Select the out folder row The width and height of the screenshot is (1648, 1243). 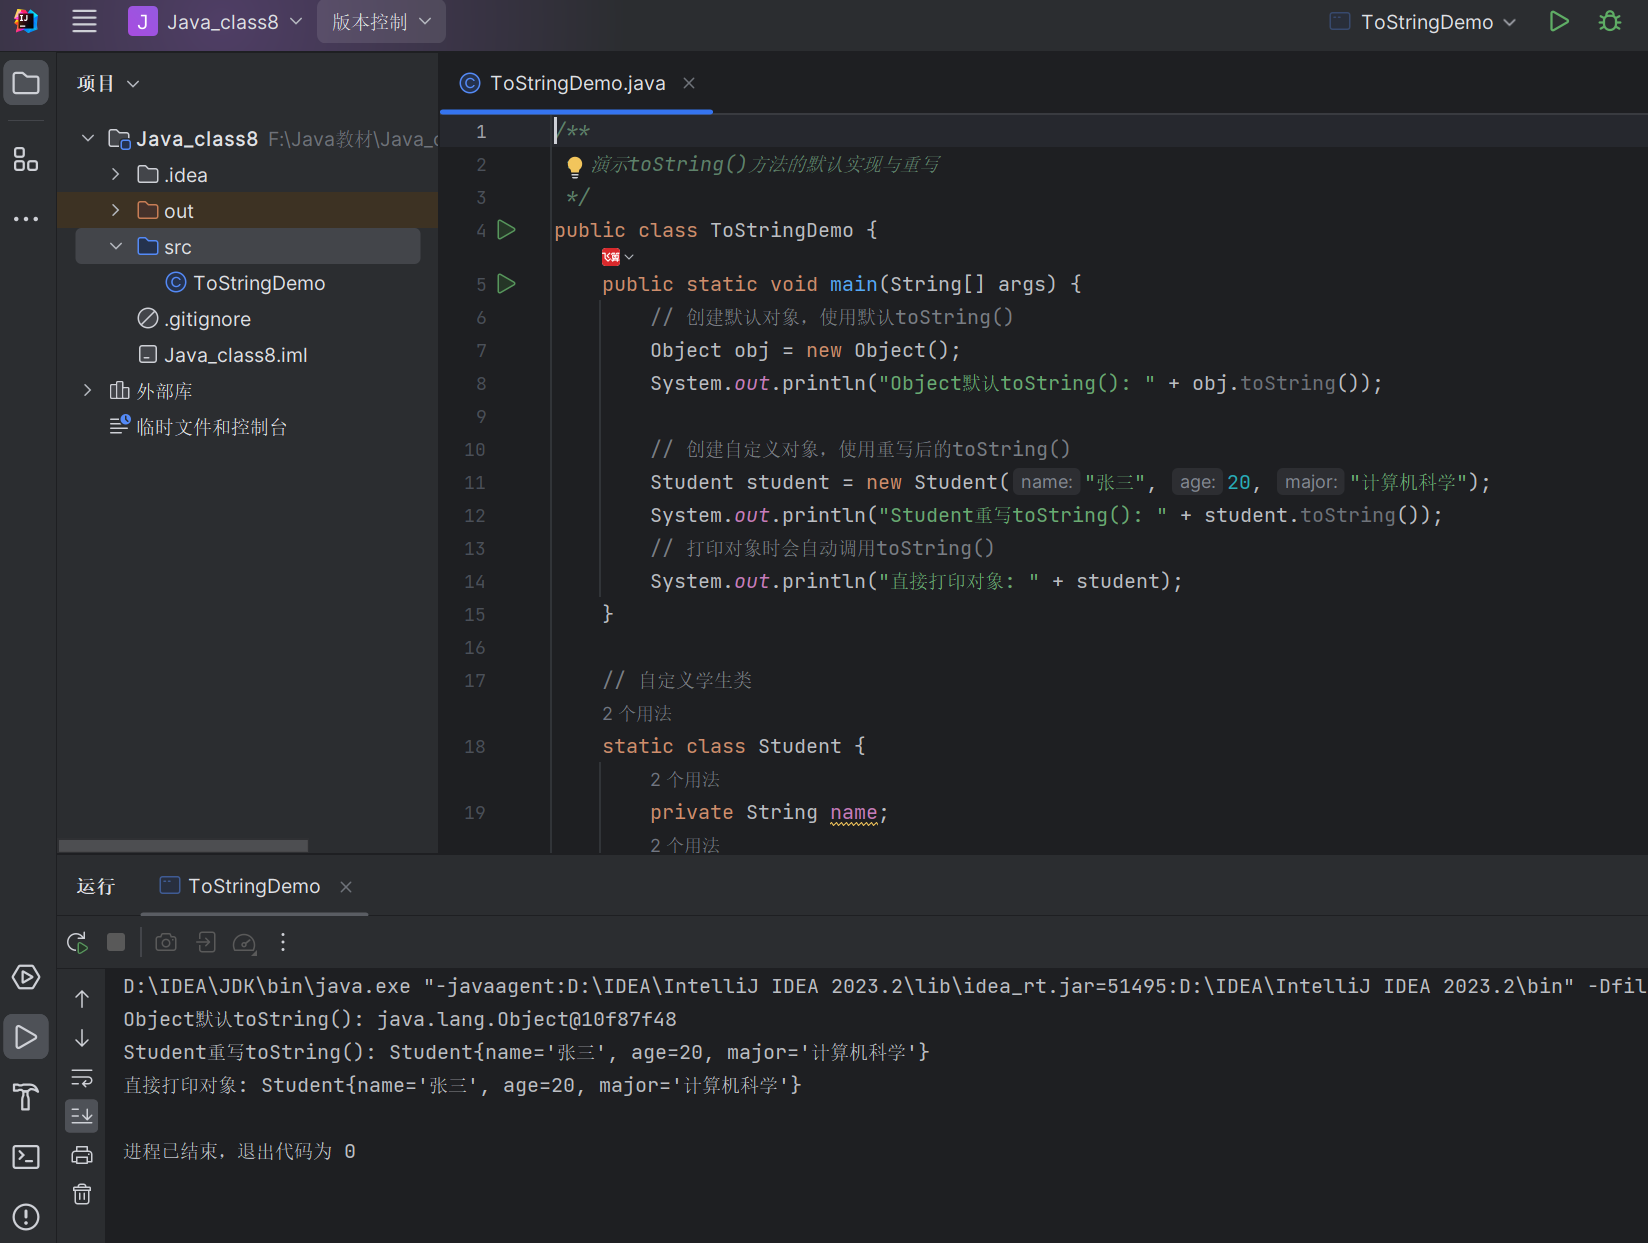pyautogui.click(x=248, y=211)
